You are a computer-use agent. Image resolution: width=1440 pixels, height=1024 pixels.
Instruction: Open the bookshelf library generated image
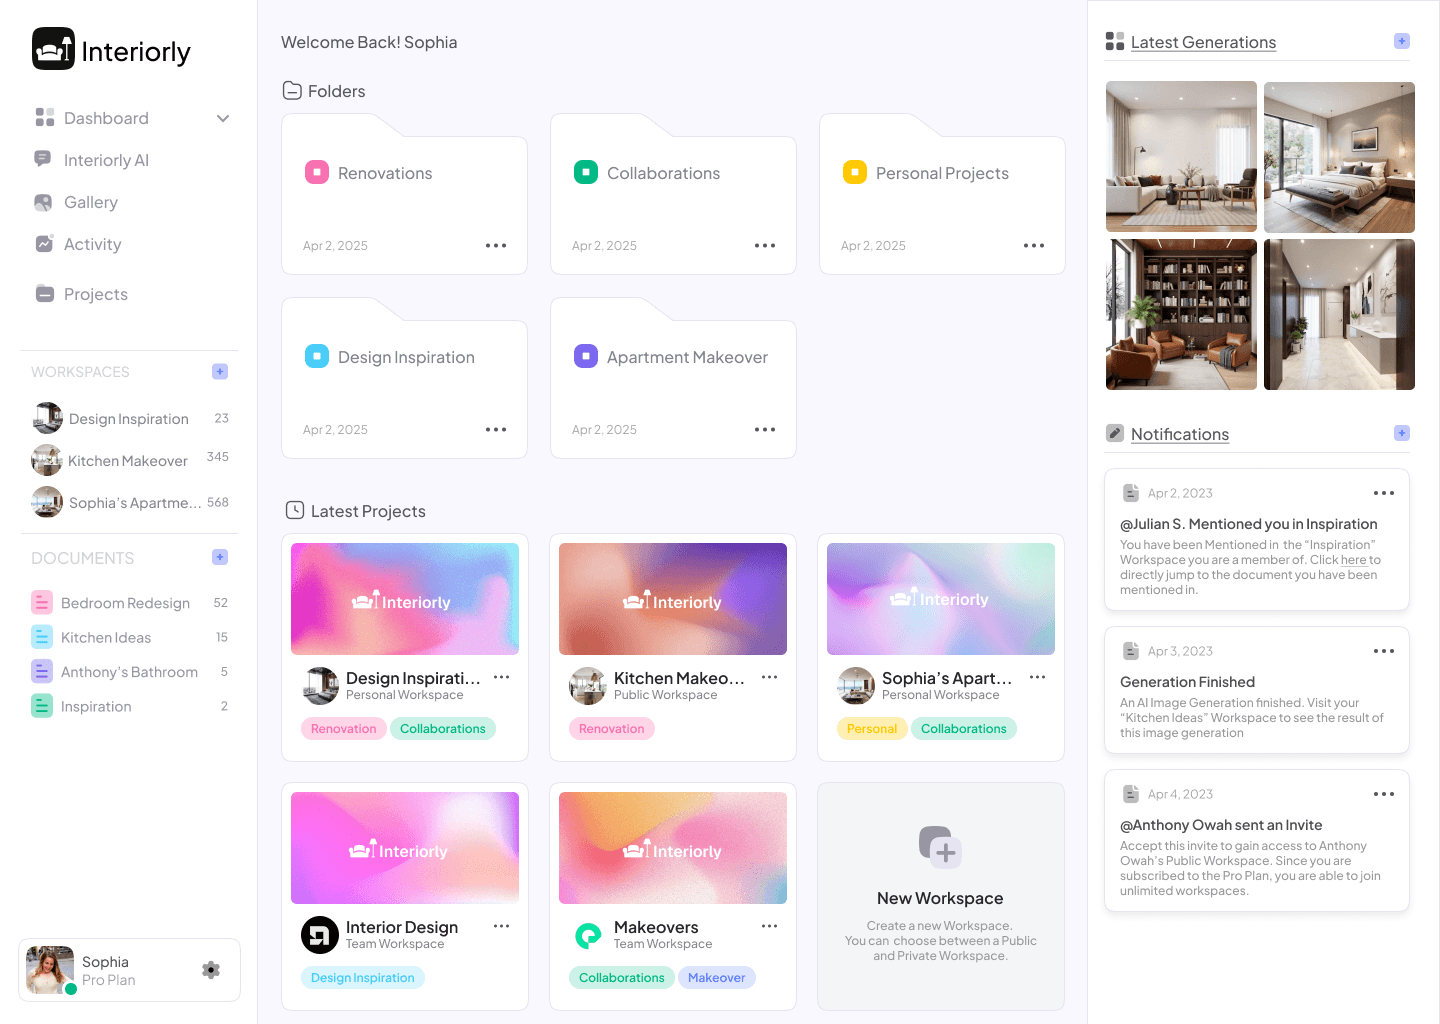[x=1181, y=314]
